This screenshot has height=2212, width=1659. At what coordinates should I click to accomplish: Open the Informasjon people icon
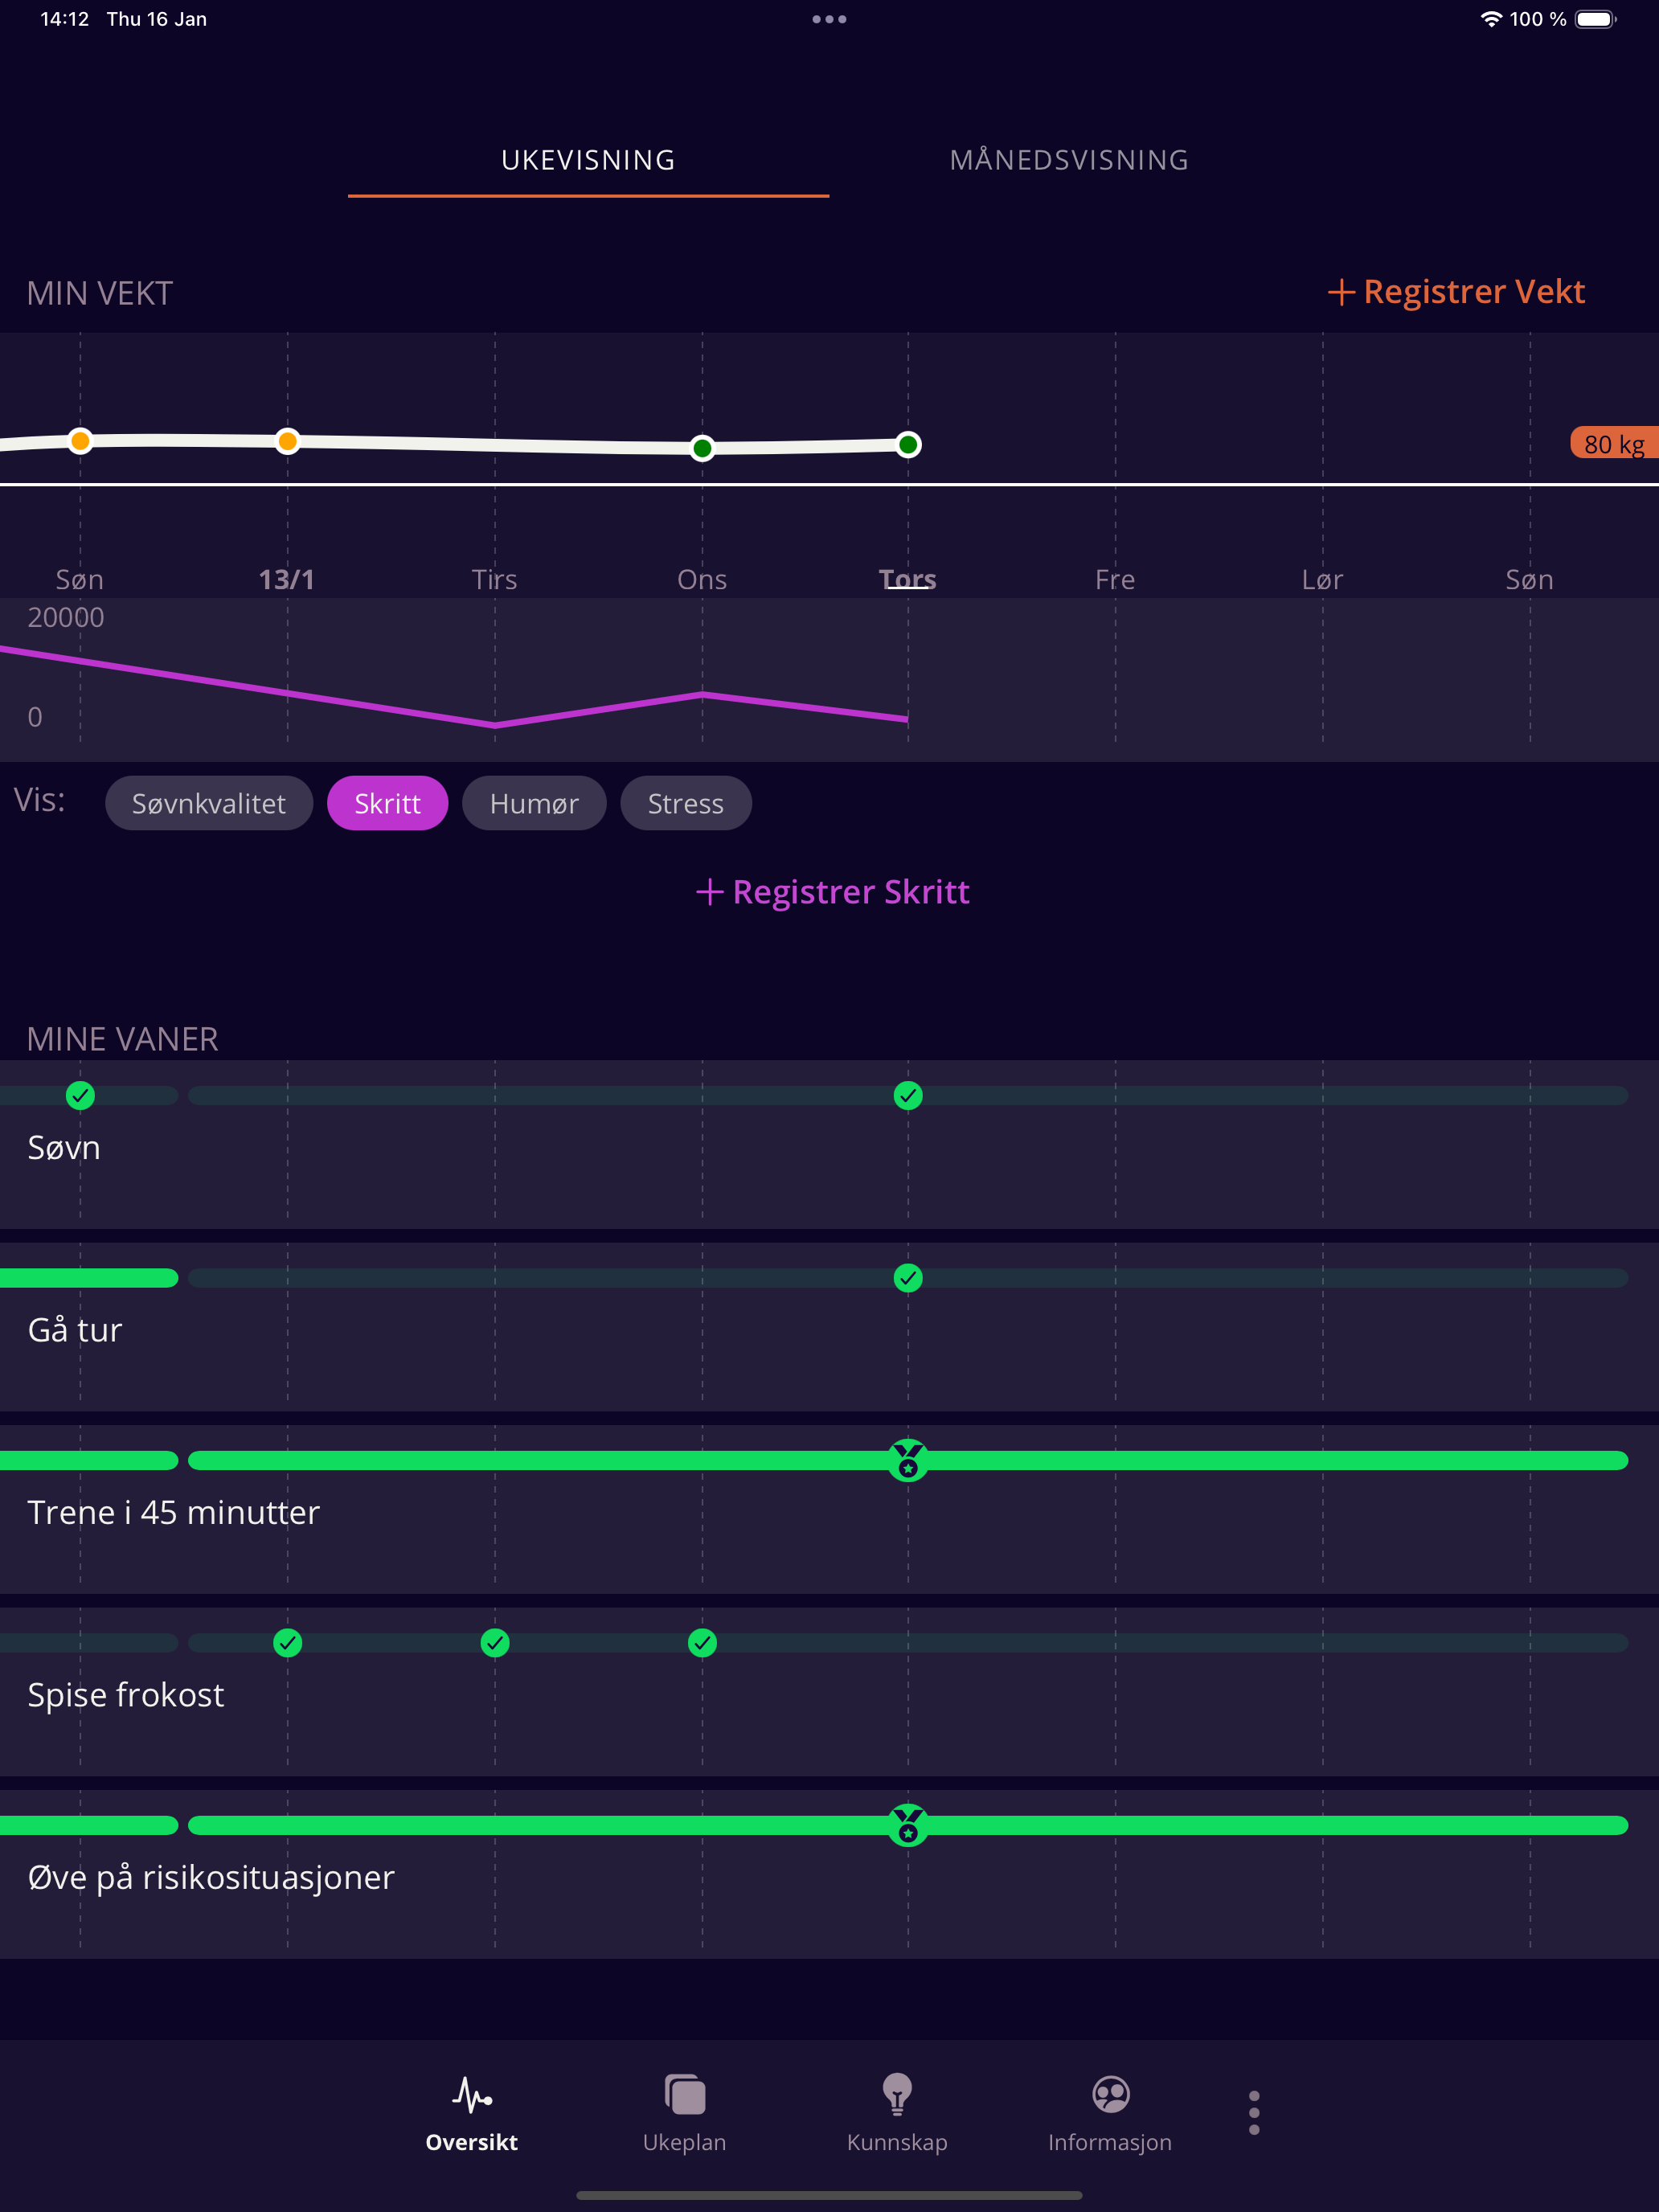pos(1110,2094)
